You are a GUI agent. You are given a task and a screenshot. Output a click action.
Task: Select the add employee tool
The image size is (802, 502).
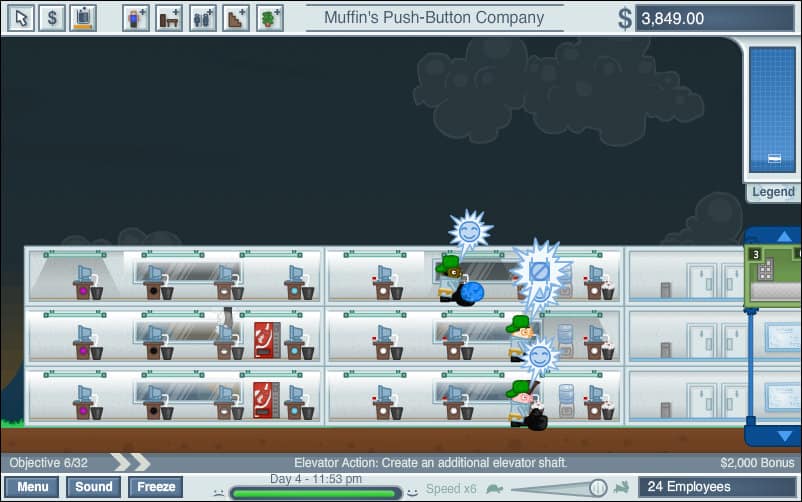coord(136,18)
